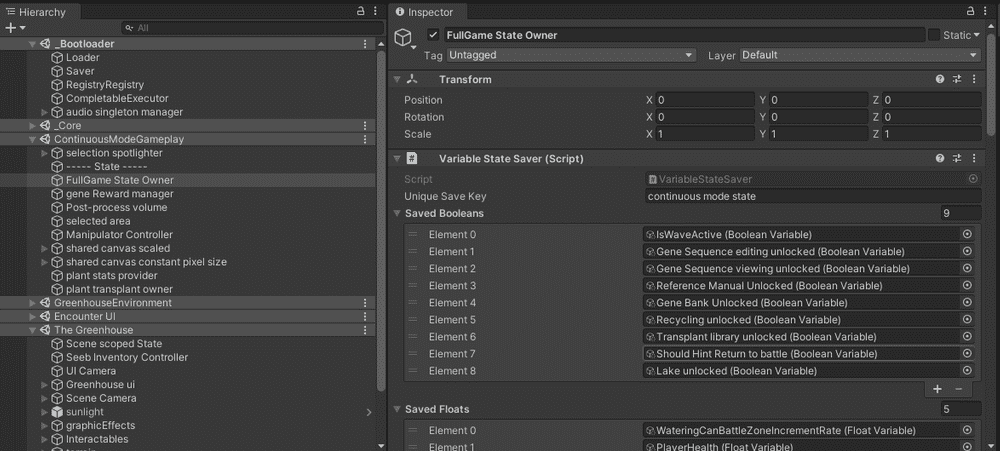Click the Saved Booleans size field
This screenshot has width=1000, height=451.
coord(960,213)
